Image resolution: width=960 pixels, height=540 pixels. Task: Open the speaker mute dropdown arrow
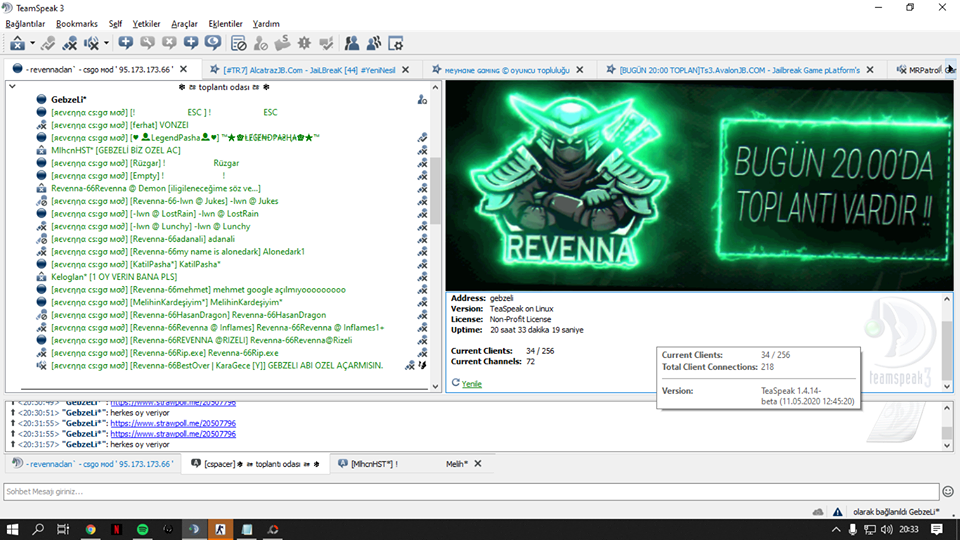coord(106,43)
